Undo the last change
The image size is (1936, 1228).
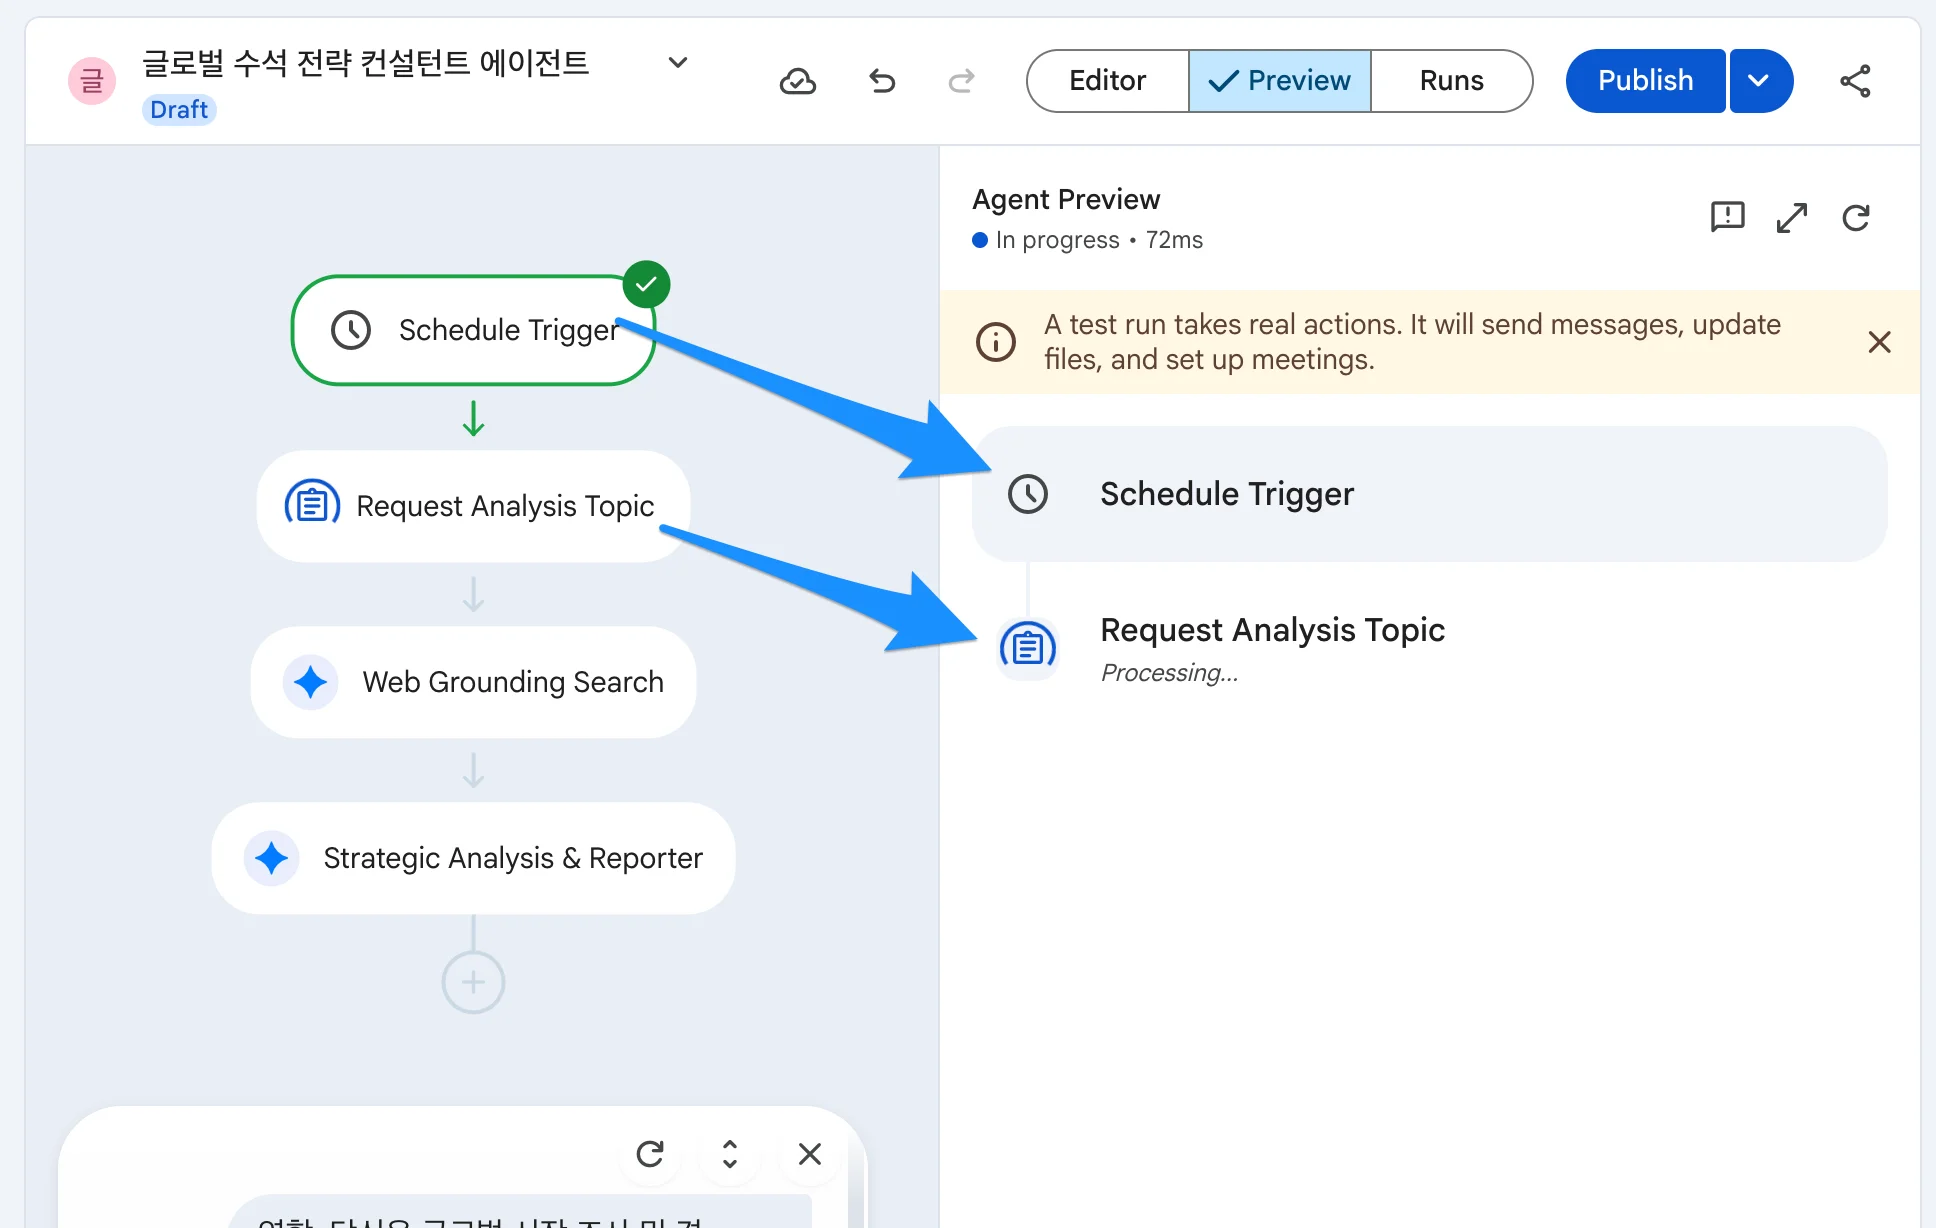click(881, 81)
